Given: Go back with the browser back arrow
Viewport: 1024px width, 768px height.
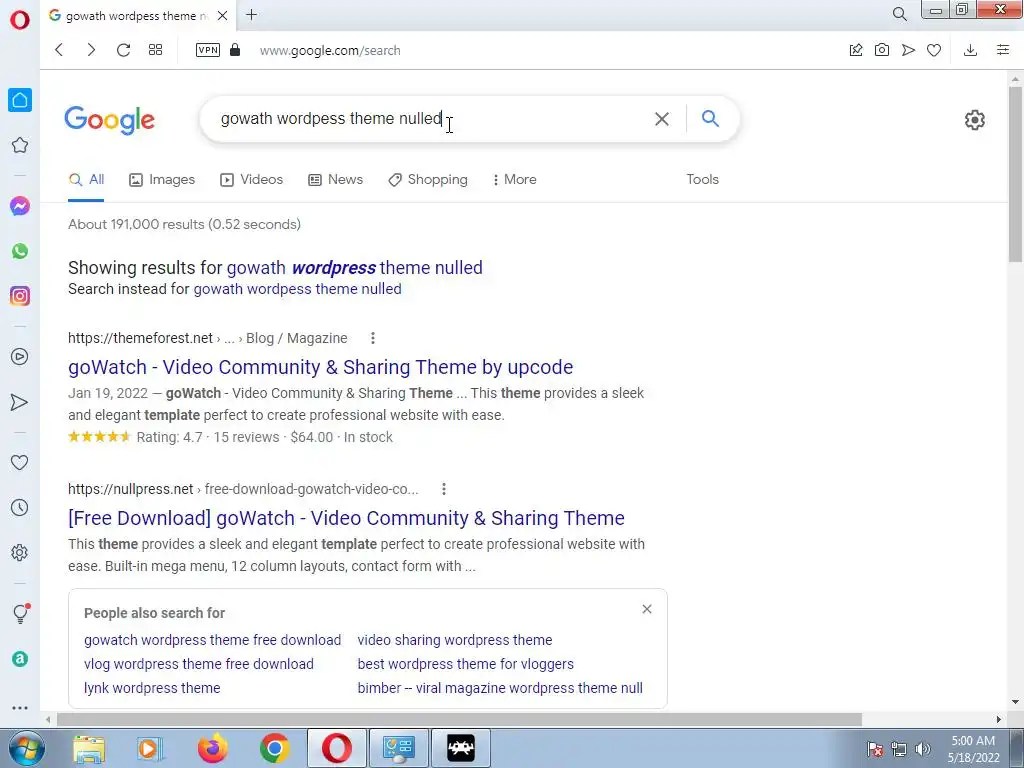Looking at the screenshot, I should [x=59, y=50].
